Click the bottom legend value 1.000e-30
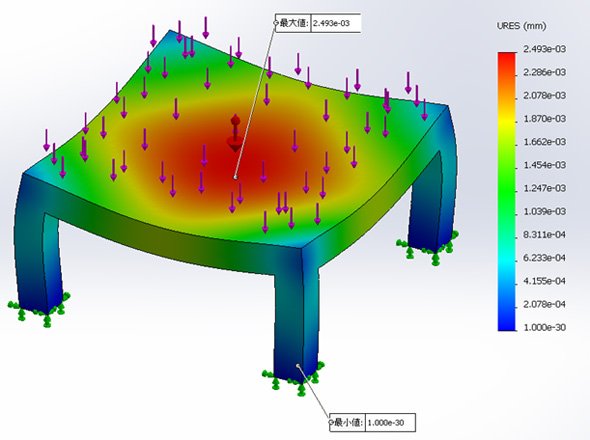The image size is (590, 440). [544, 327]
